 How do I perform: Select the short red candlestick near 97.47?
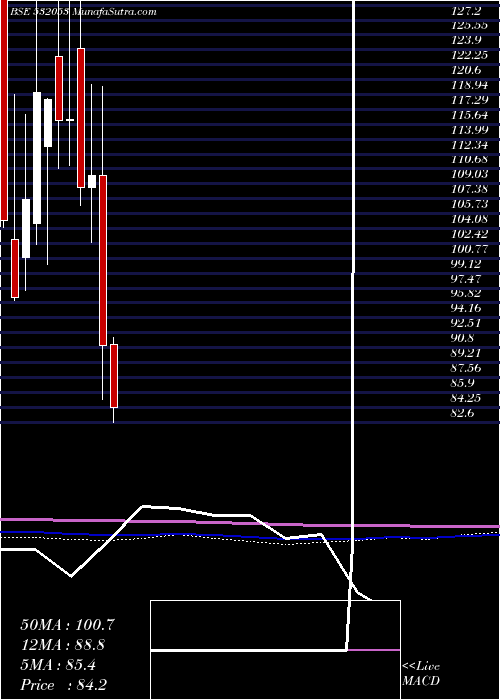tap(15, 268)
